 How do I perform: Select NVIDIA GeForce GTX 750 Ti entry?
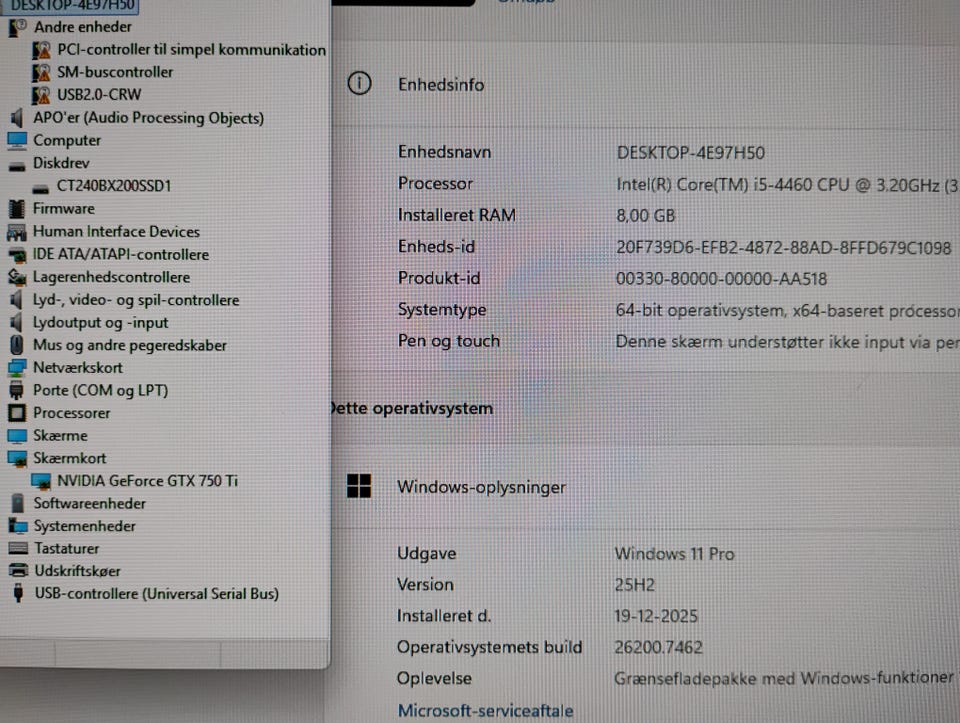tap(148, 481)
